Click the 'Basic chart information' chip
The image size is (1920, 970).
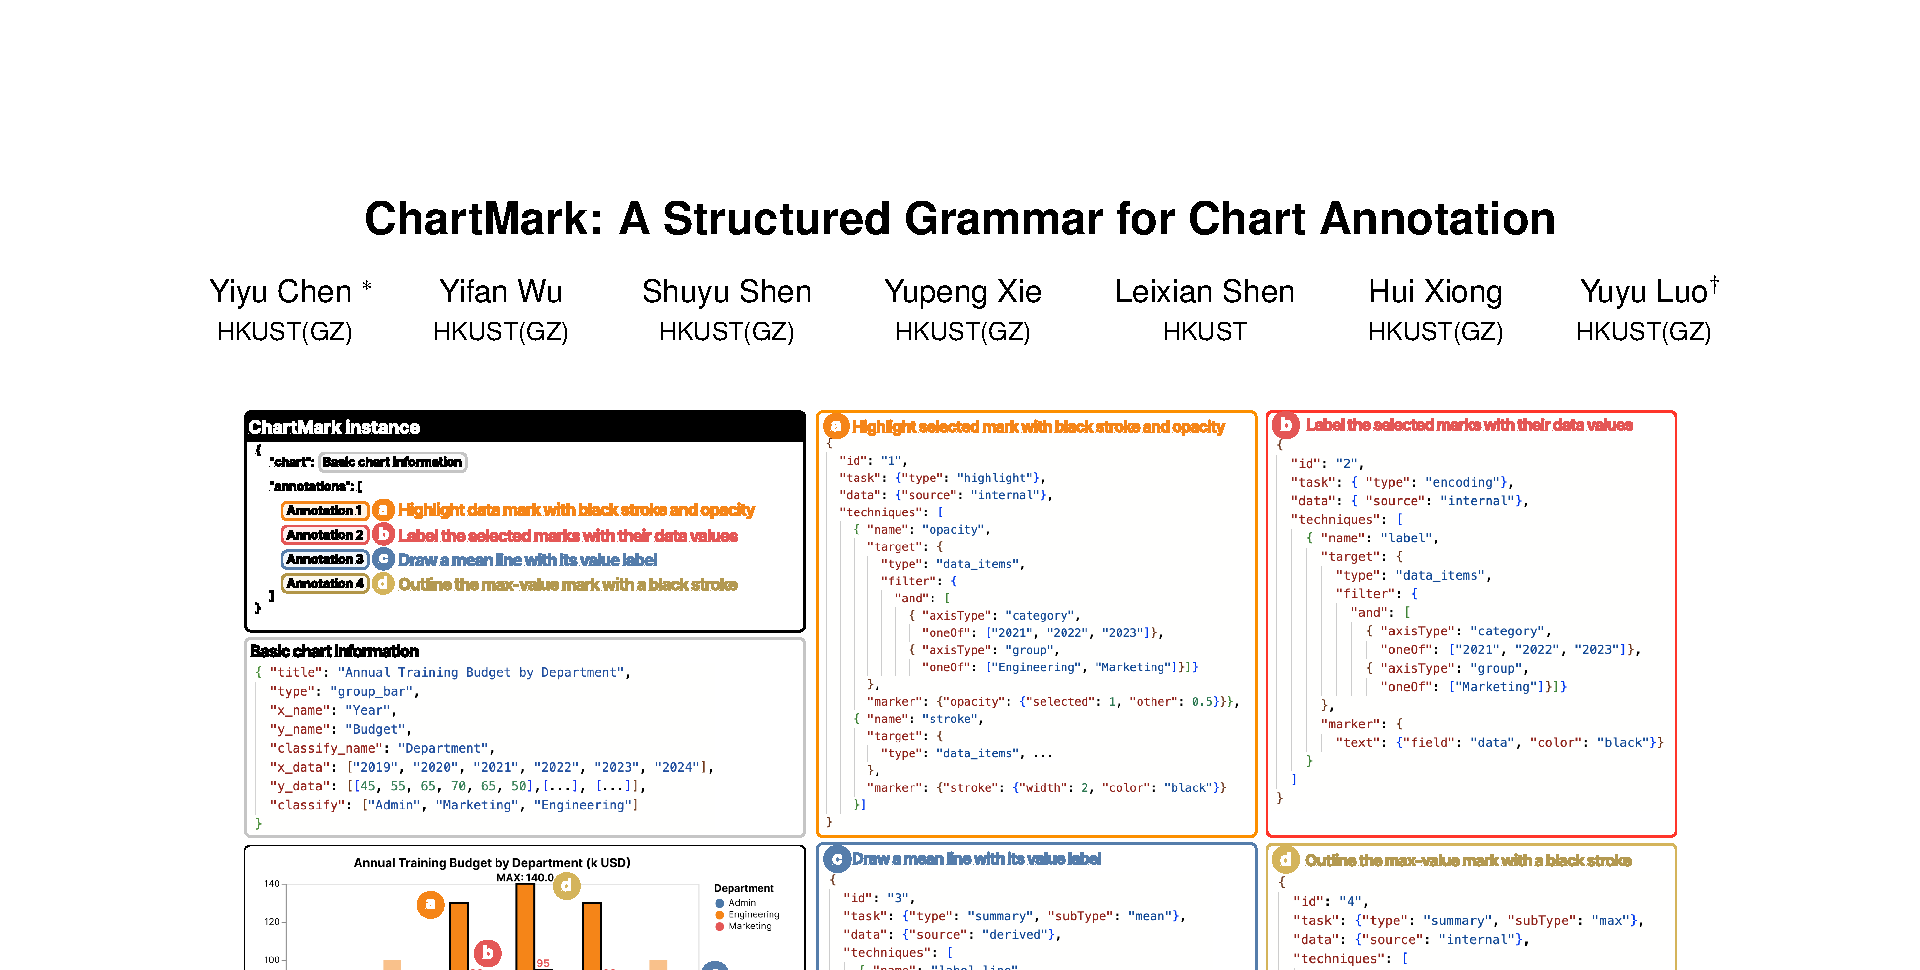click(393, 462)
